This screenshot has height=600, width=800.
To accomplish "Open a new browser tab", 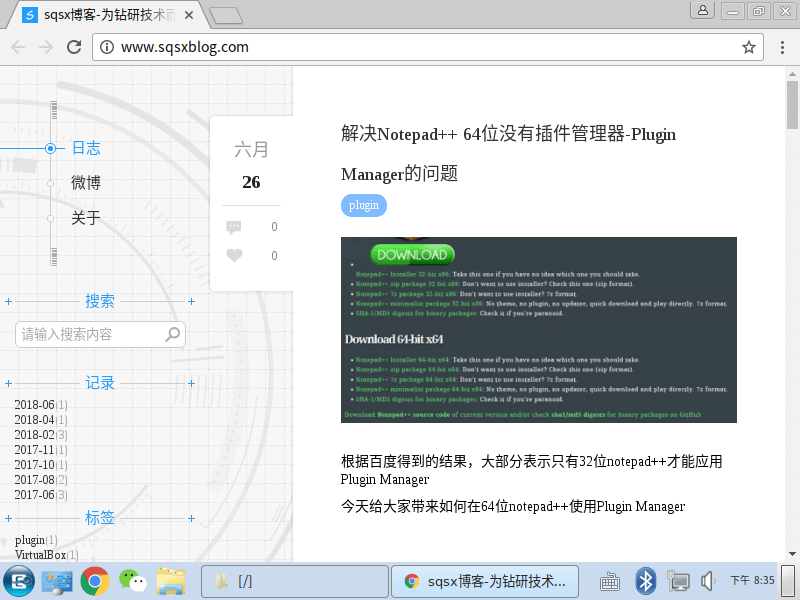I will click(226, 15).
